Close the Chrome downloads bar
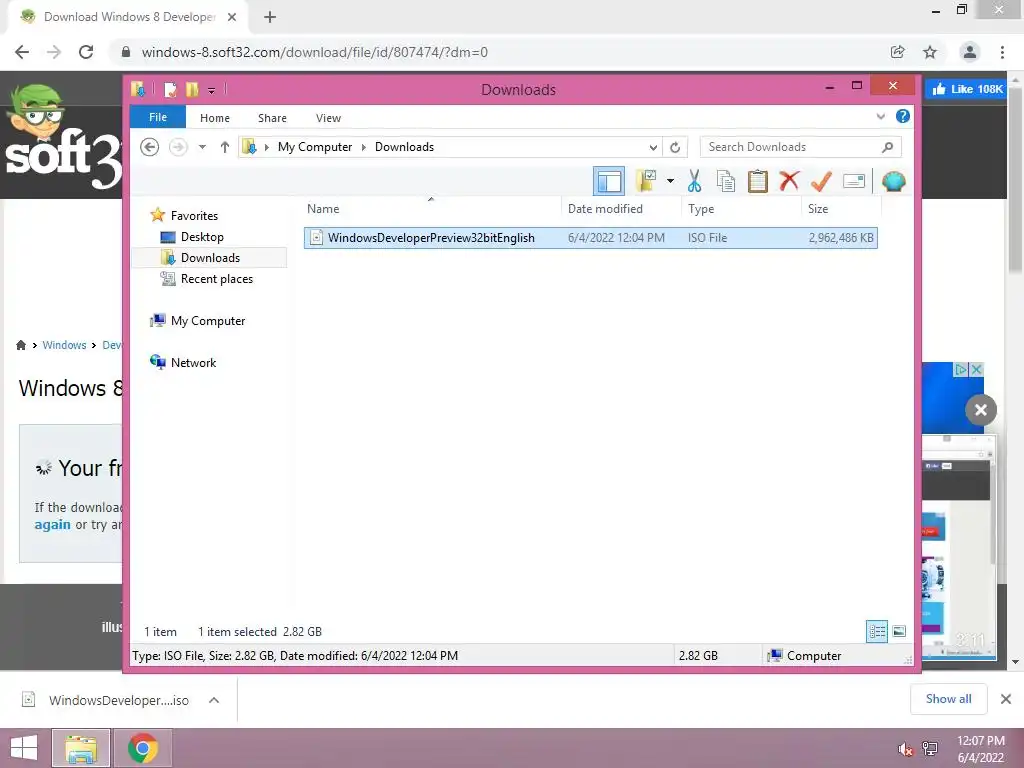The height and width of the screenshot is (768, 1024). [x=1006, y=699]
